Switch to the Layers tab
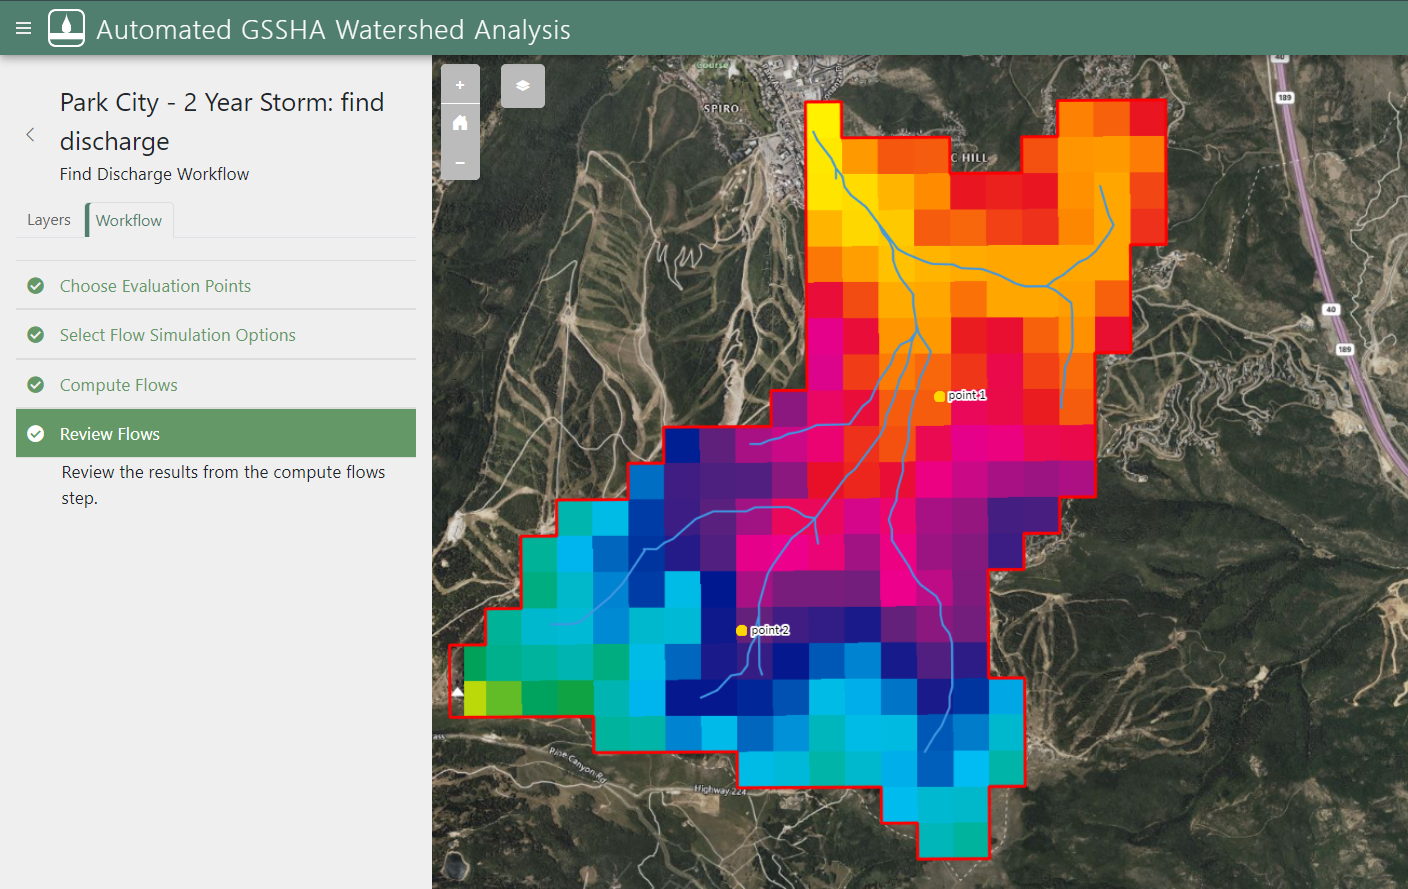This screenshot has width=1408, height=889. point(49,219)
